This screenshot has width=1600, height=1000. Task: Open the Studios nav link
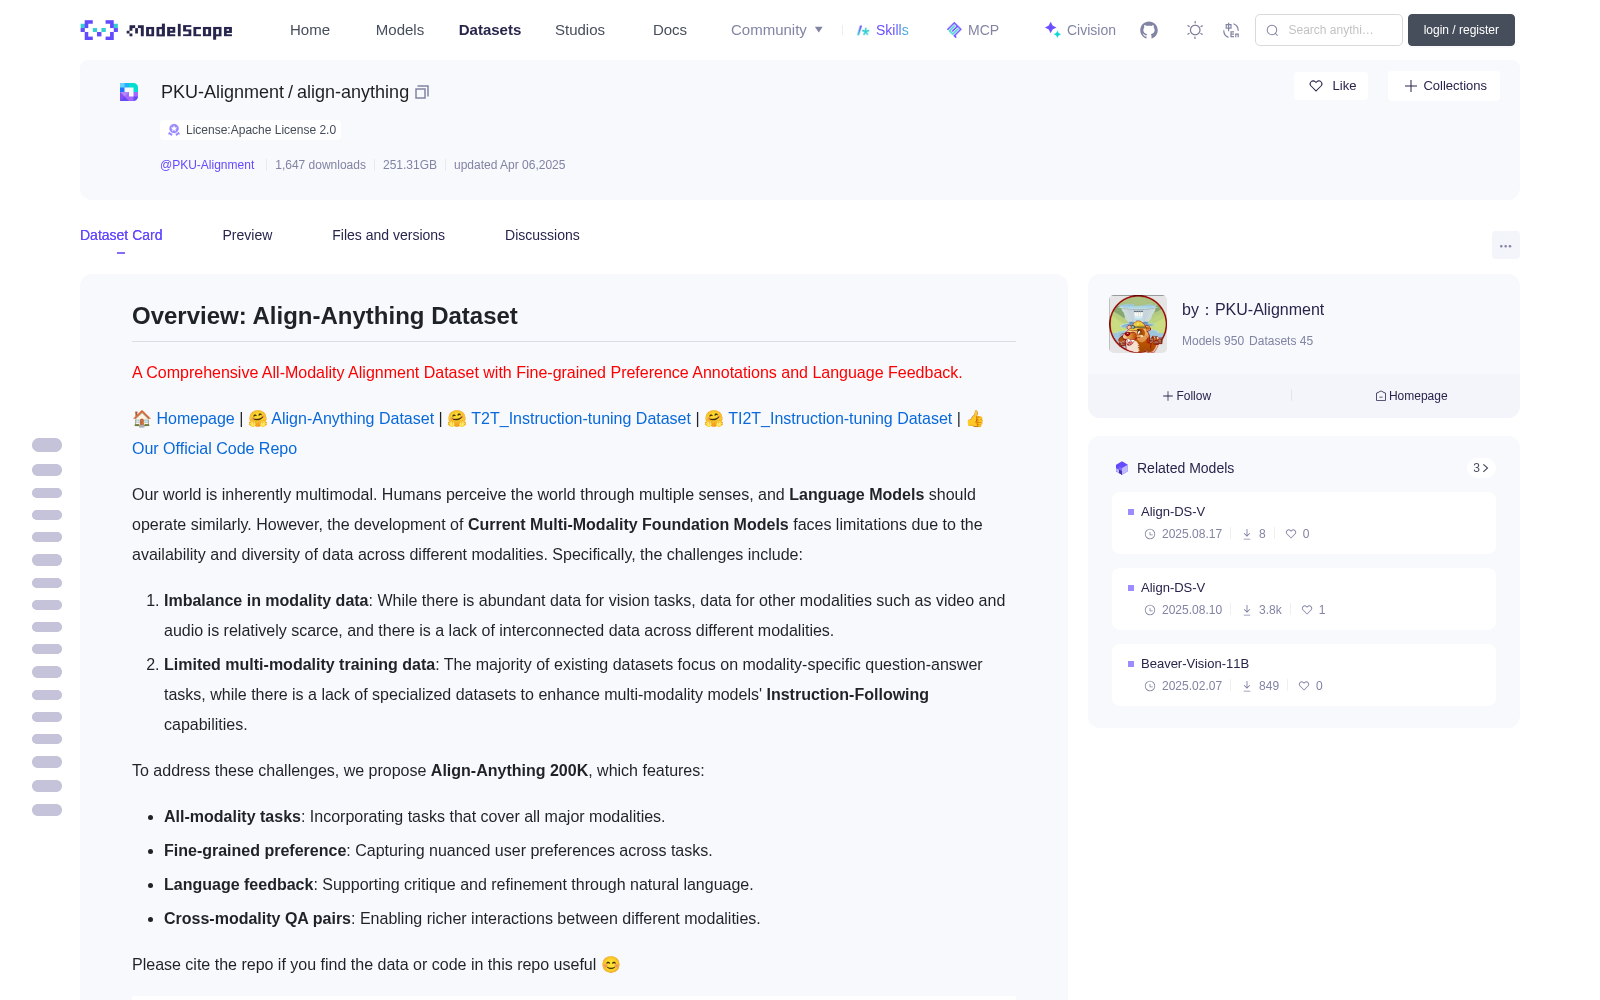580,30
